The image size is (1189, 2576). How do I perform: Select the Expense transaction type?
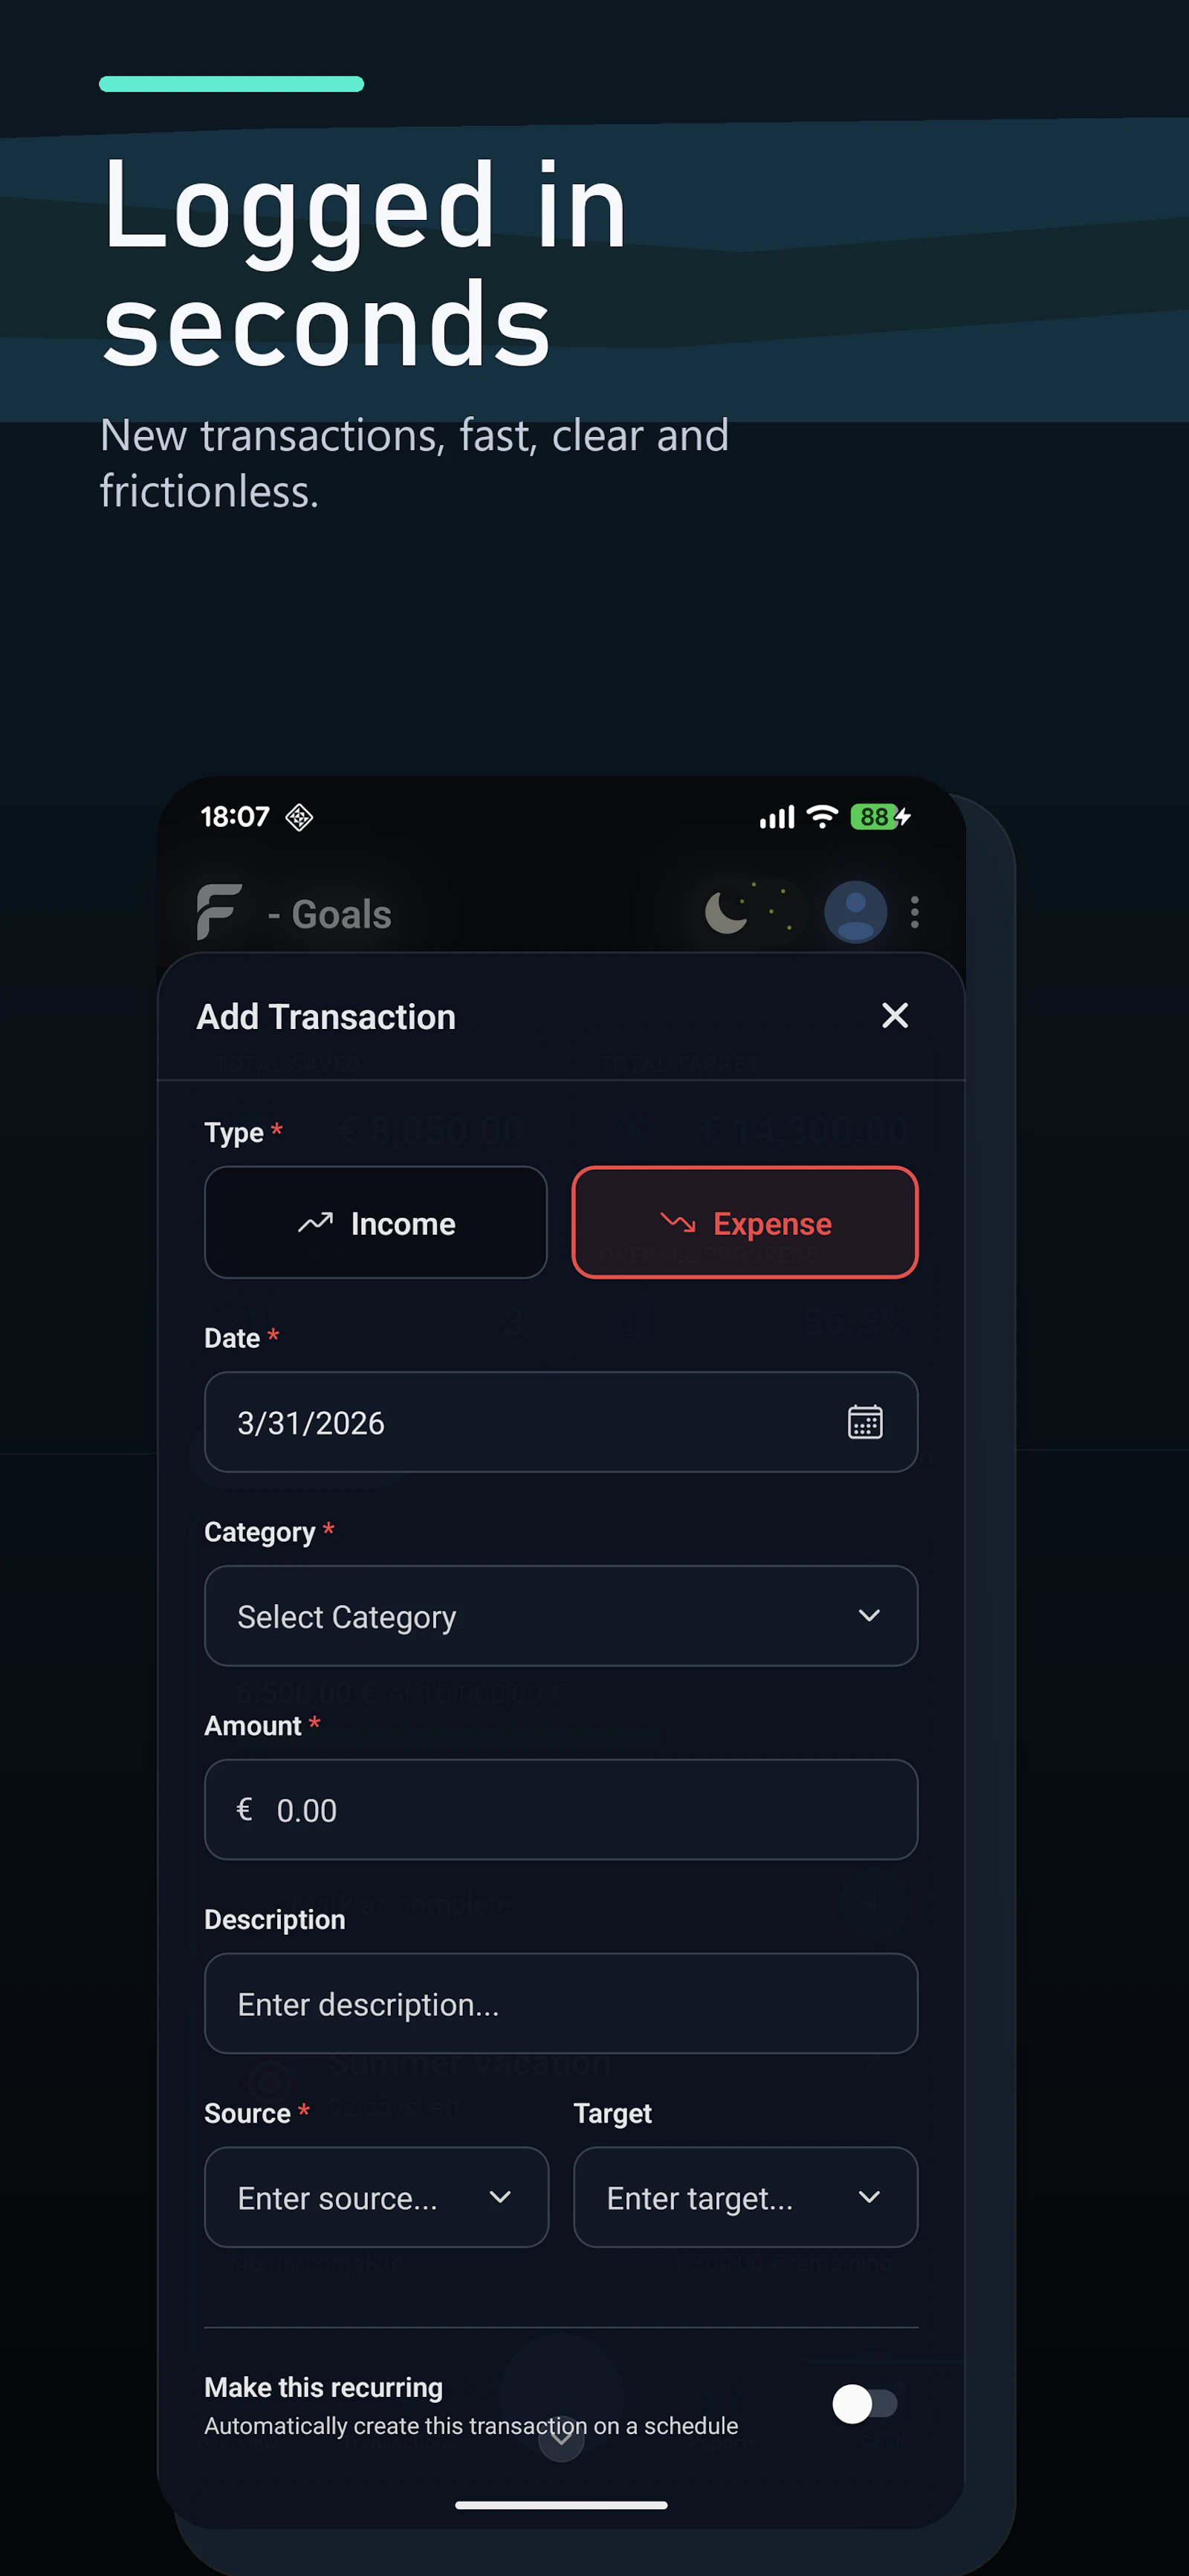click(x=744, y=1222)
